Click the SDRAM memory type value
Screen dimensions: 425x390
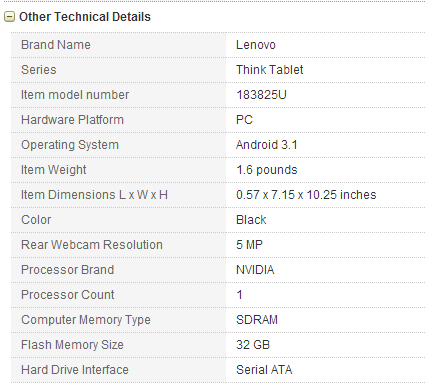point(257,320)
